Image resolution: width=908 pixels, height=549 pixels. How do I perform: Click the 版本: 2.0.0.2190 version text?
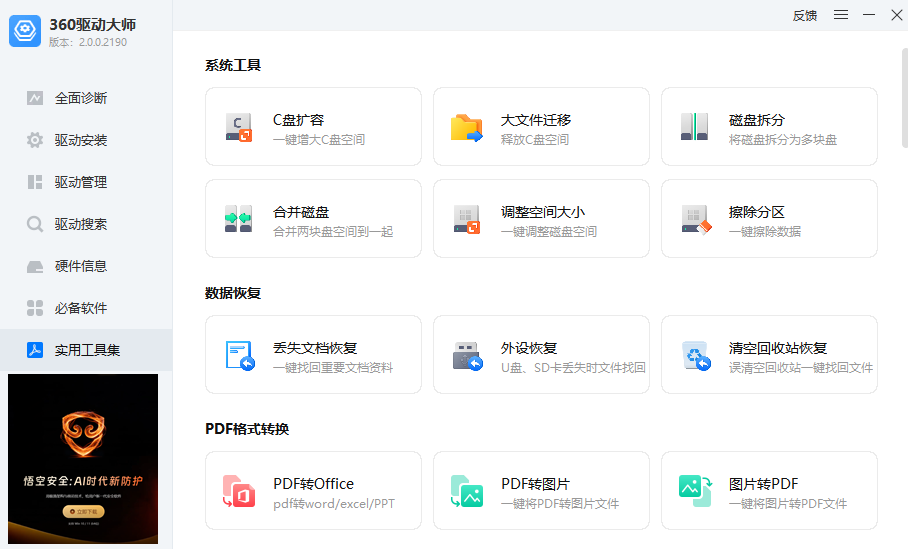pos(88,42)
